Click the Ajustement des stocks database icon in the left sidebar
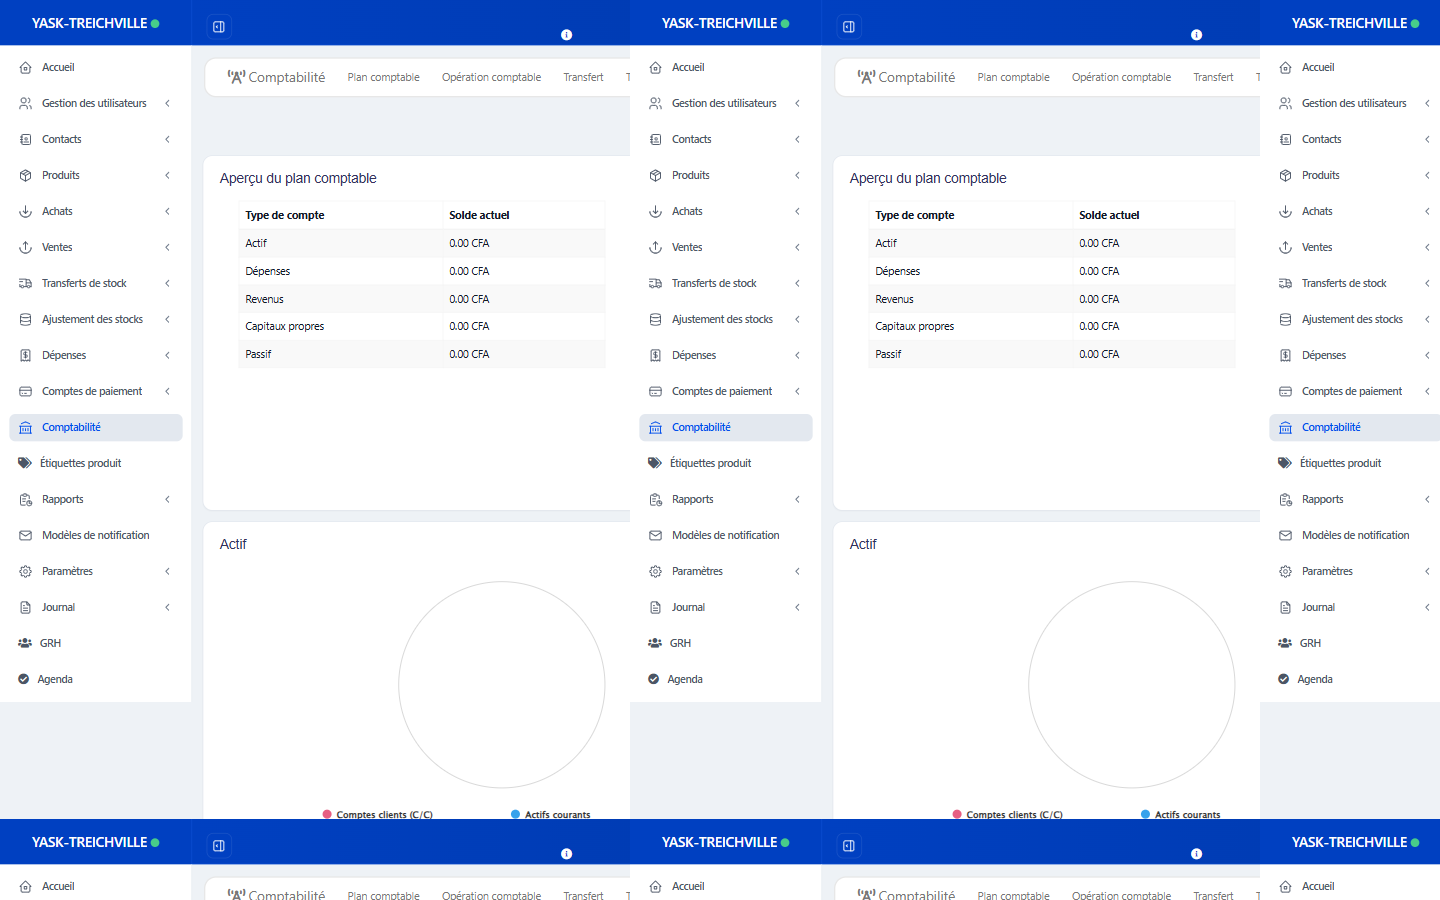 (x=26, y=320)
